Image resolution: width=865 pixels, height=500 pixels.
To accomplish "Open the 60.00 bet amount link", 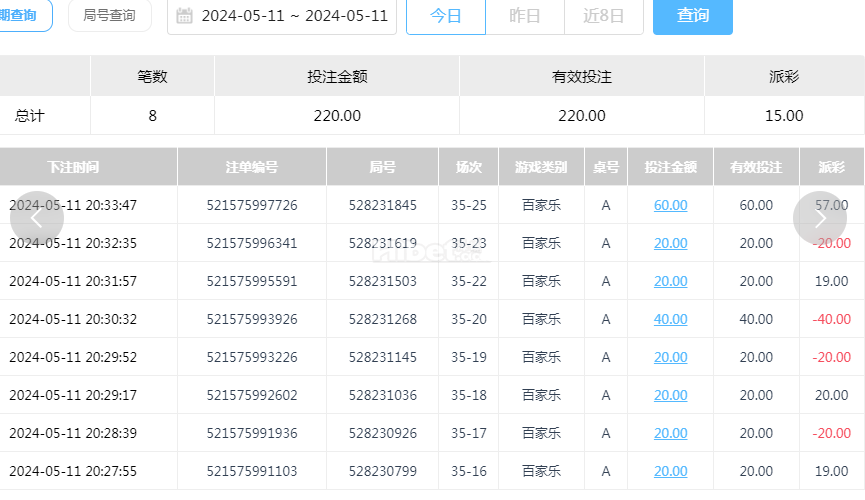I will tap(670, 205).
